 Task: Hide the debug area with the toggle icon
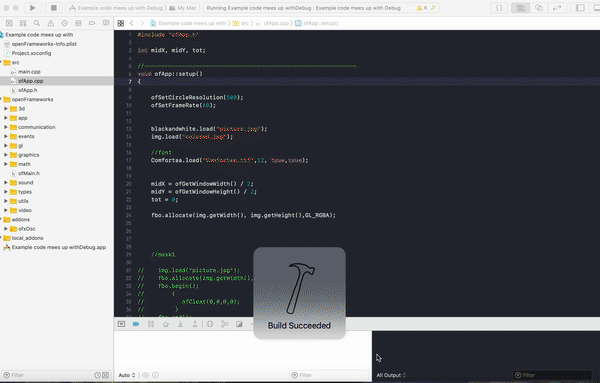point(121,324)
